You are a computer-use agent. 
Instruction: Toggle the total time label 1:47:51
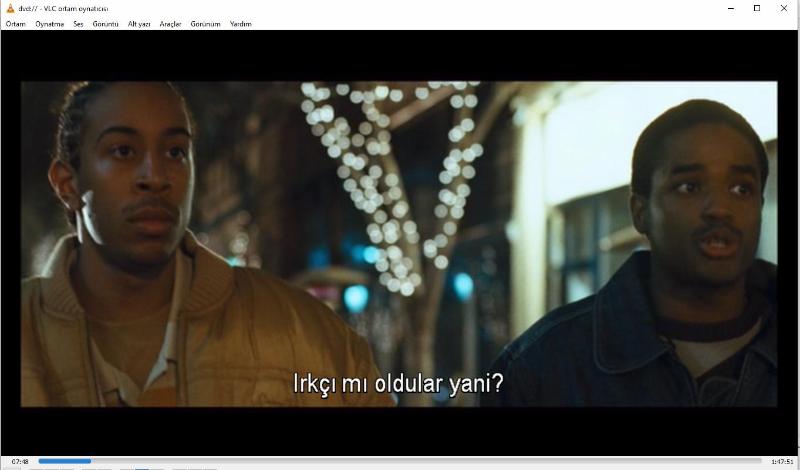coord(782,461)
